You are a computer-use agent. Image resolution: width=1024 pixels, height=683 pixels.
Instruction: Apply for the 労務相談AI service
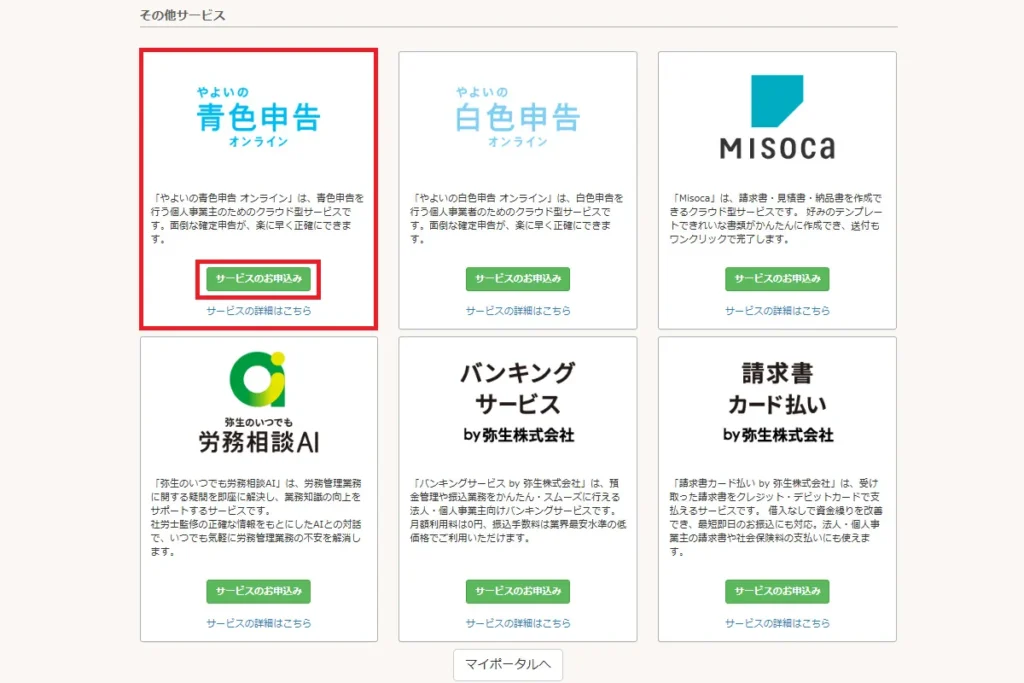(x=259, y=591)
